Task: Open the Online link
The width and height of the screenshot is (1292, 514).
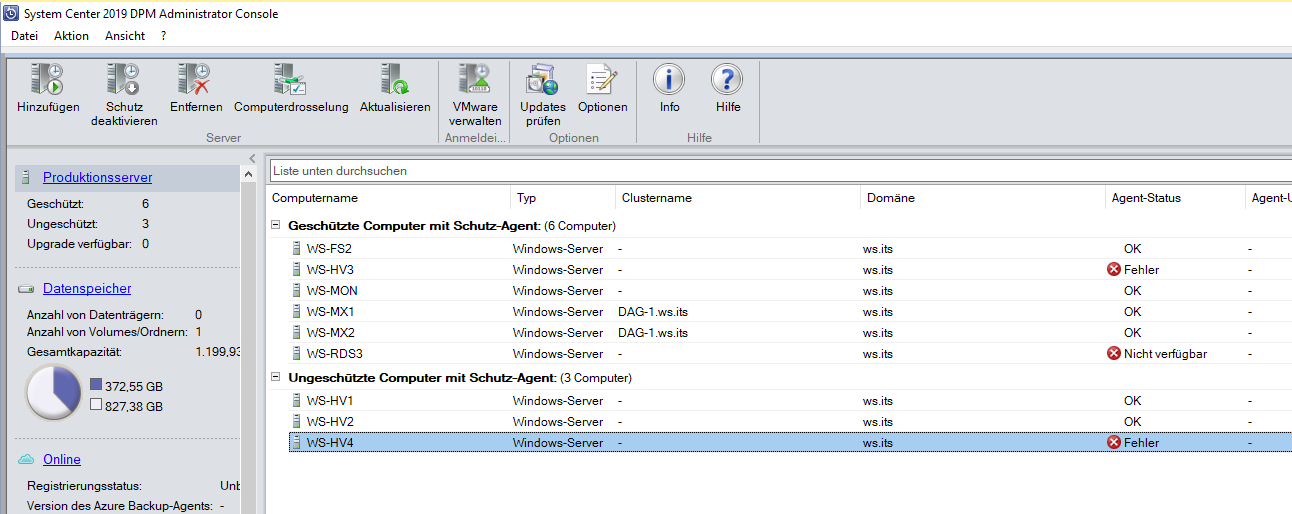Action: tap(62, 460)
